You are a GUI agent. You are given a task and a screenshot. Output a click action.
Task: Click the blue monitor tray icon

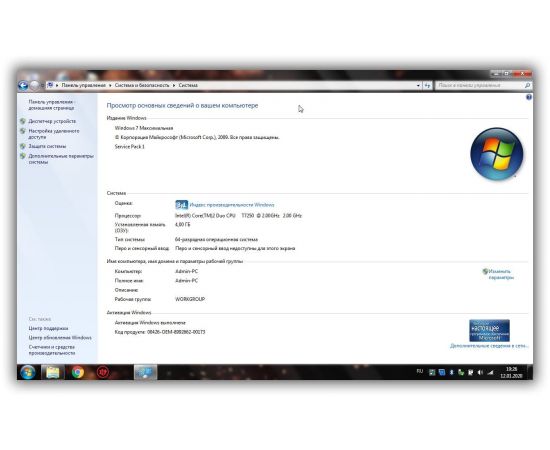tap(442, 372)
